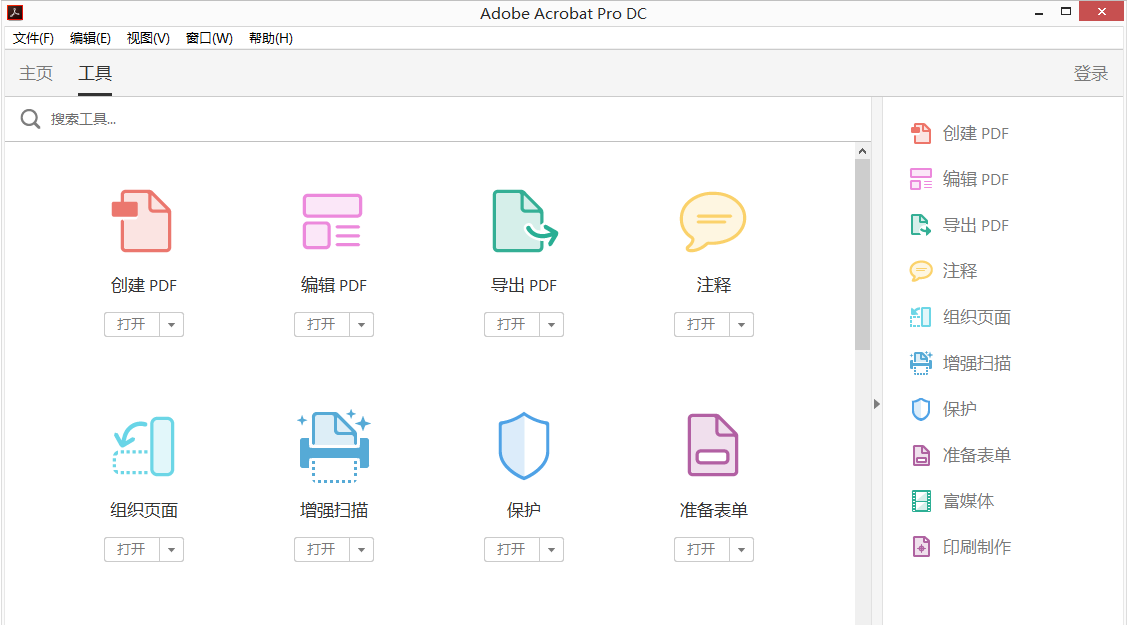The height and width of the screenshot is (625, 1128).
Task: Click the large 编辑 PDF icon
Action: (332, 221)
